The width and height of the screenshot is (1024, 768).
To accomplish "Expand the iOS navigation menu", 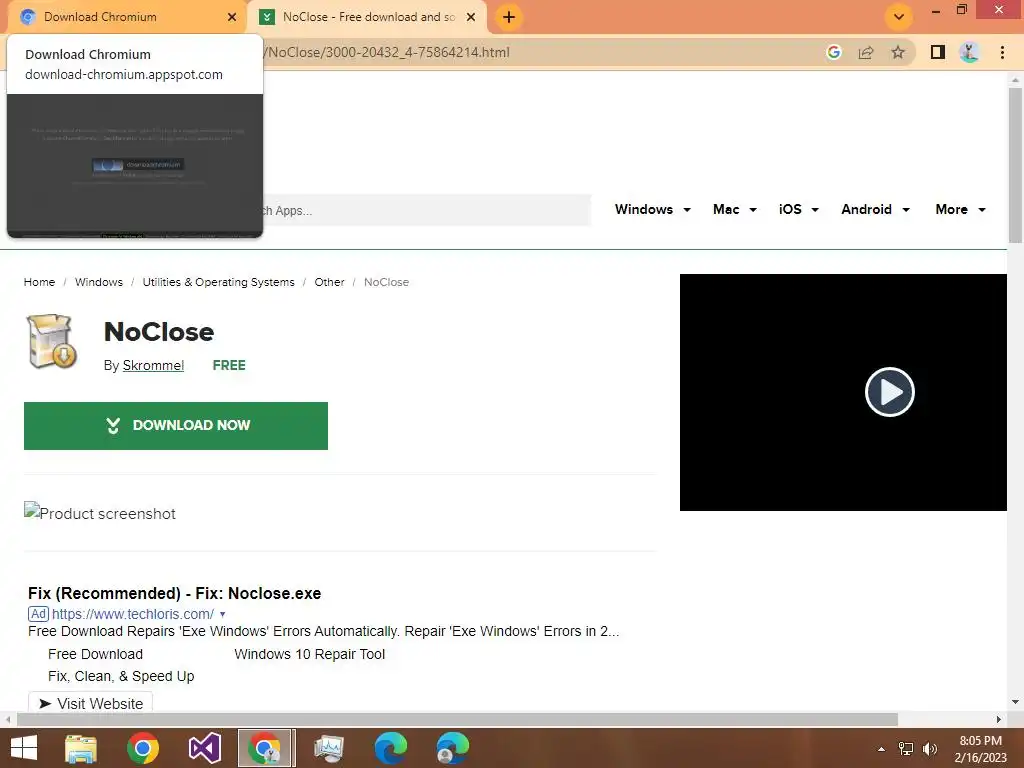I will (x=798, y=210).
